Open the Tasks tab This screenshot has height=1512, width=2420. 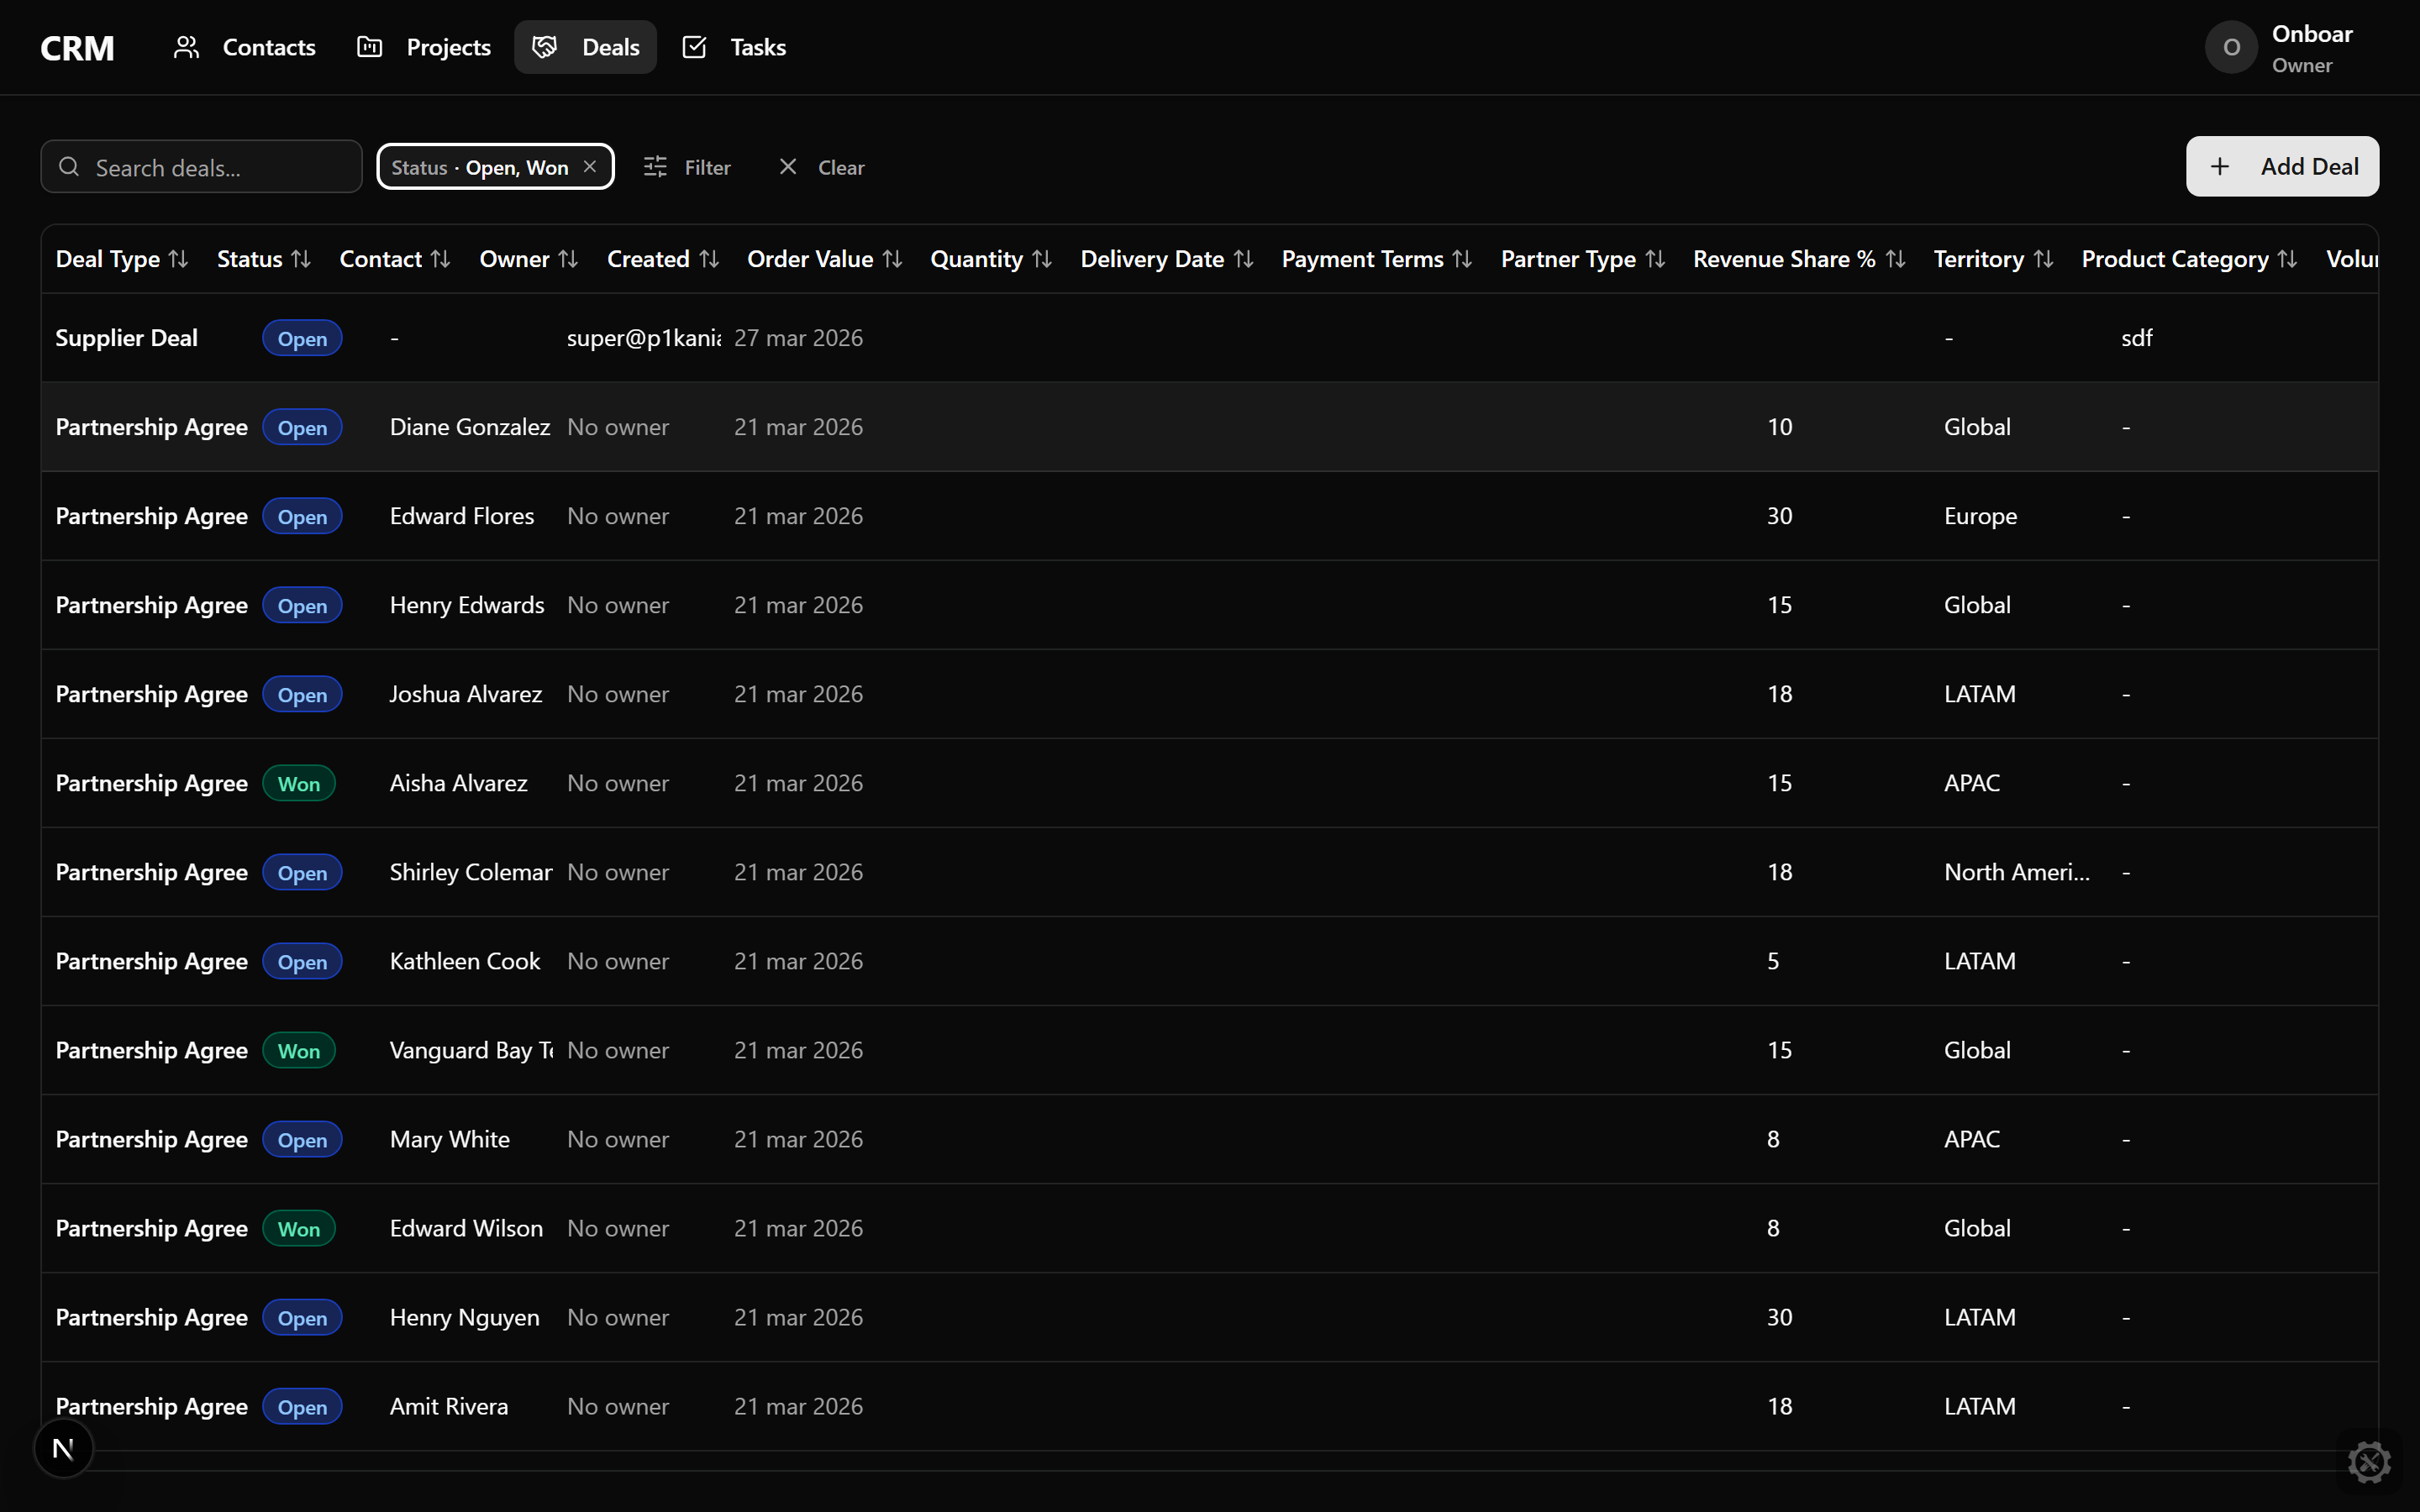click(x=756, y=47)
